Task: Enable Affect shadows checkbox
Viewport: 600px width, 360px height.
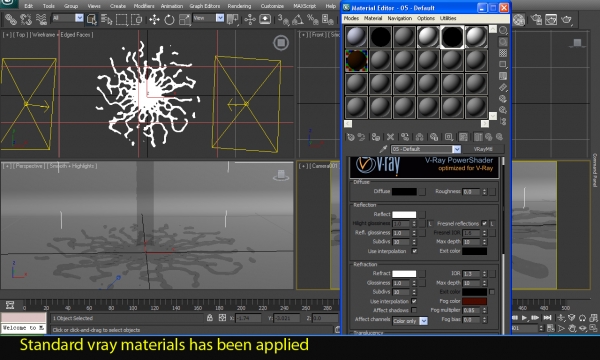Action: pos(414,310)
